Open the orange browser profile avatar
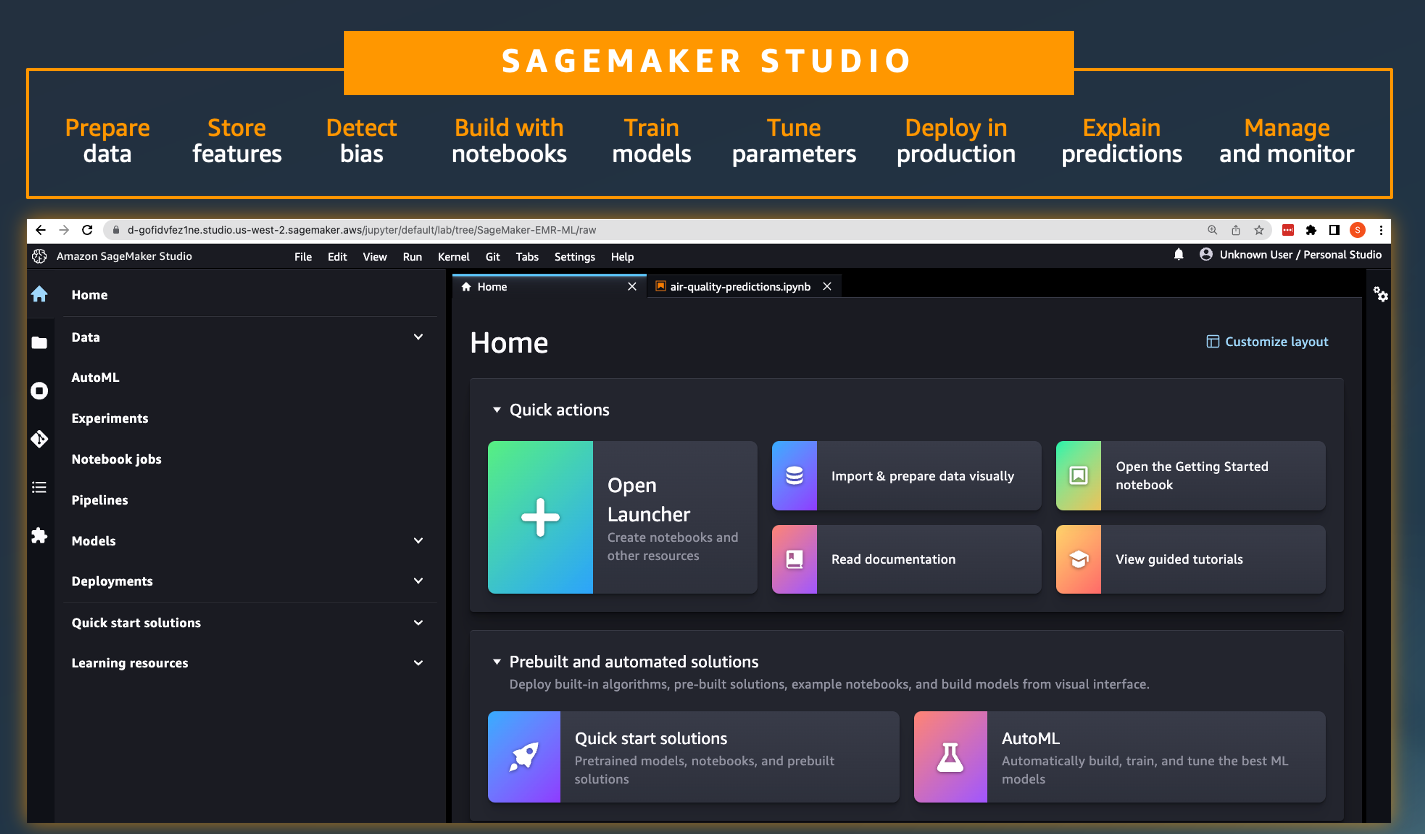The height and width of the screenshot is (834, 1425). 1357,230
